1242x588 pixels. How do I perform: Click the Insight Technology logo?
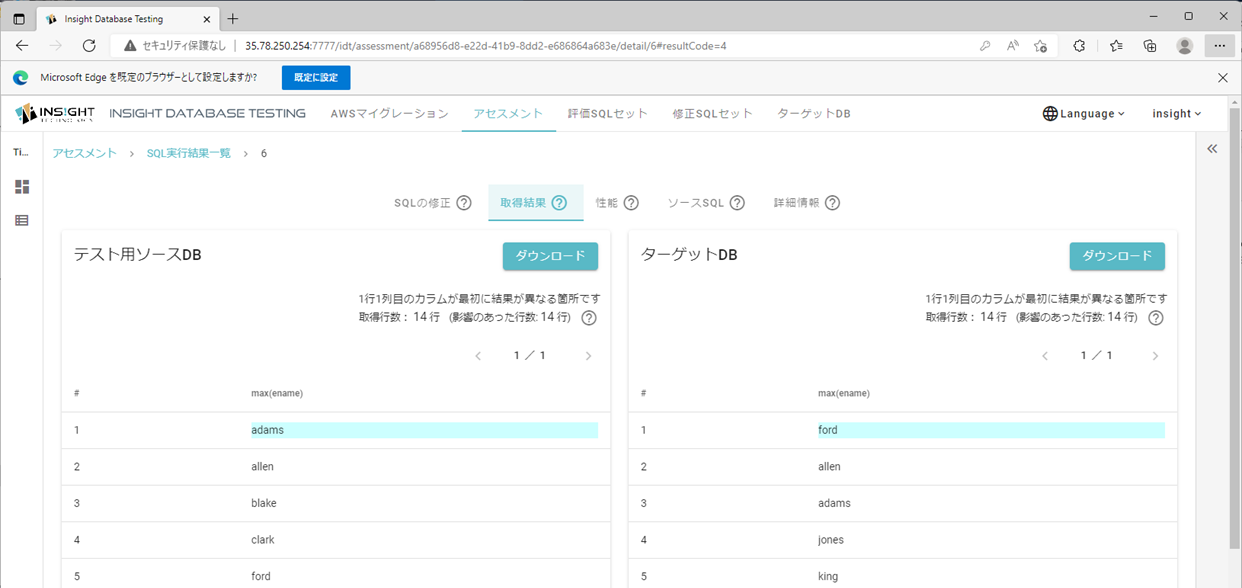click(x=55, y=113)
